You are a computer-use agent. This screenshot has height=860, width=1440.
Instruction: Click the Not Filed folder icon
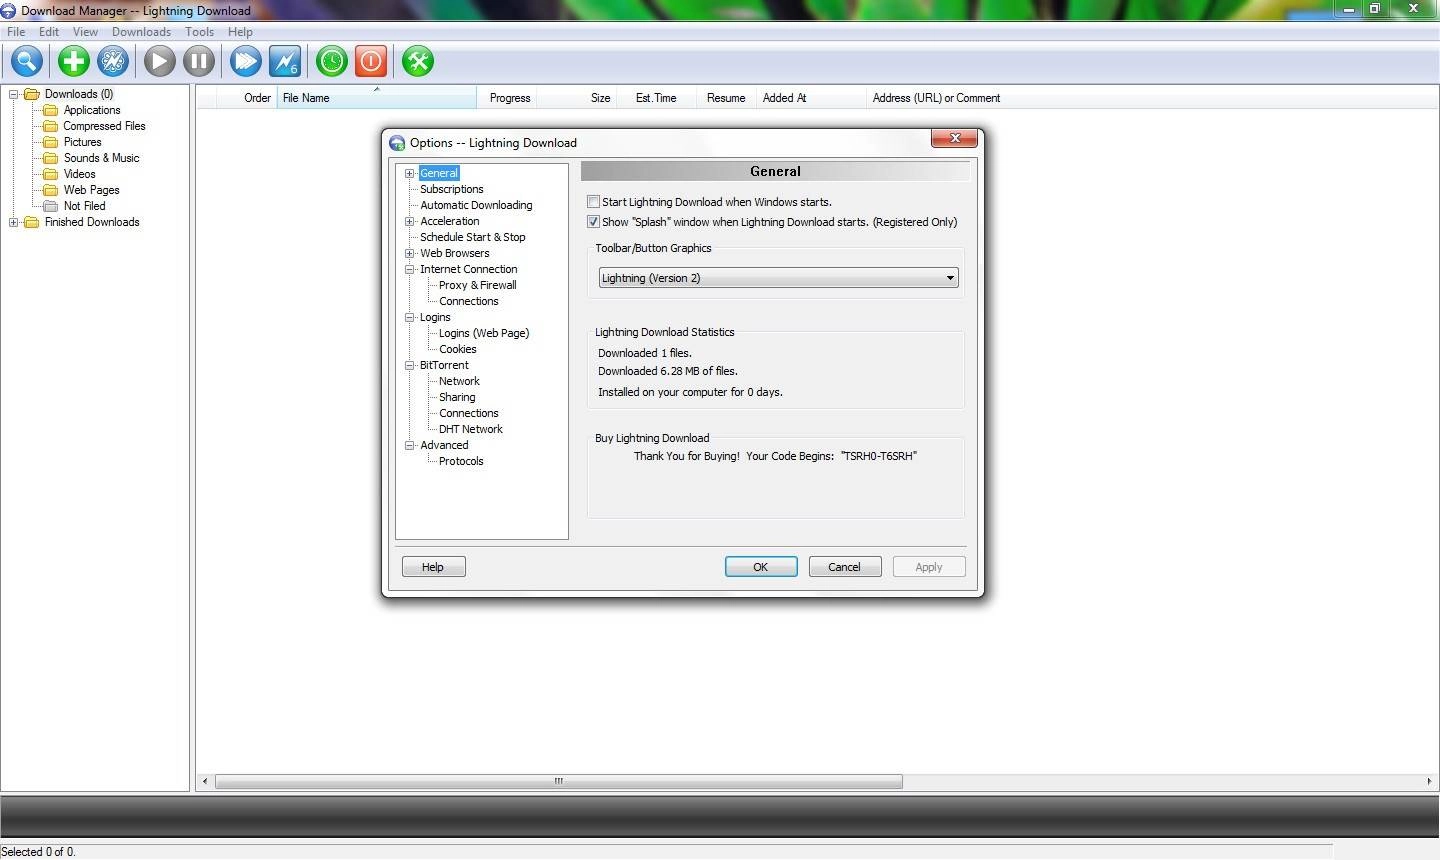(50, 206)
